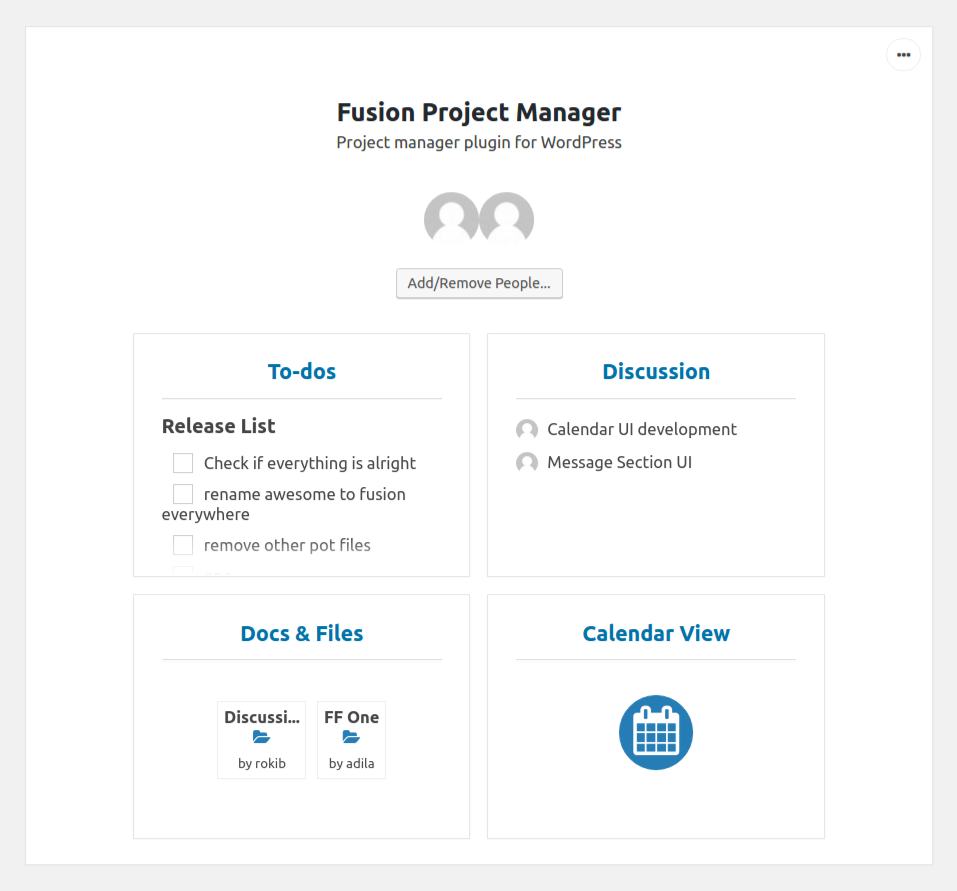Image resolution: width=957 pixels, height=891 pixels.
Task: Open the three-dots more options menu
Action: coord(903,55)
